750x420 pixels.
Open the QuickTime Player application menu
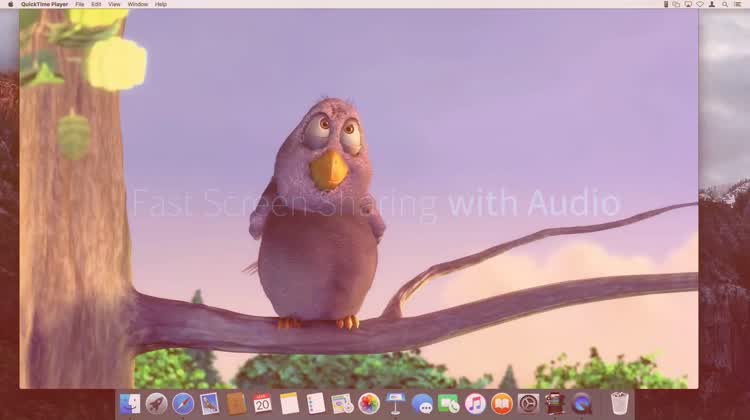(44, 4)
